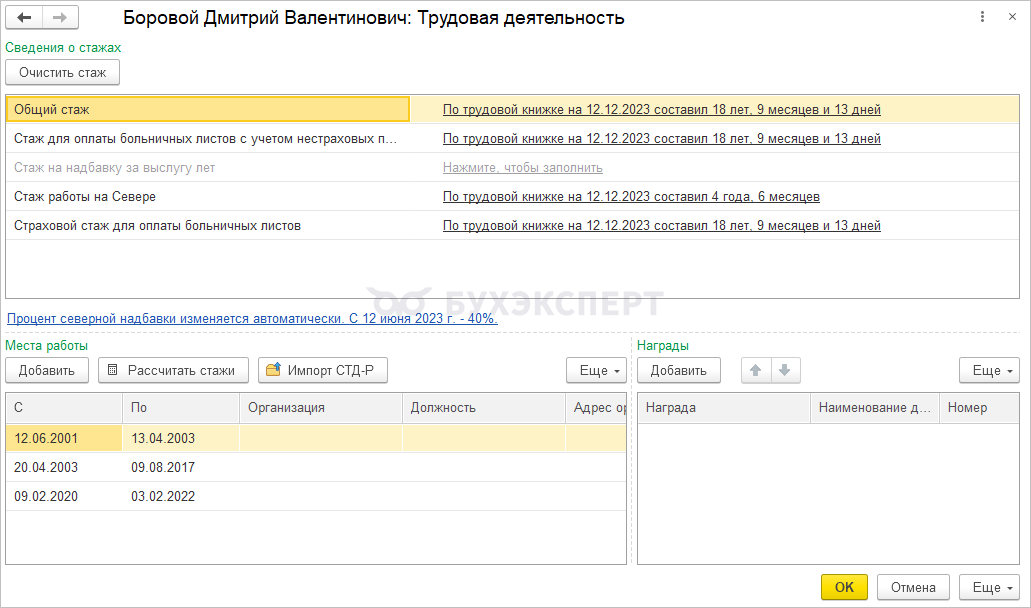1031x608 pixels.
Task: Select the start date 12.06.2001 cell
Action: (64, 438)
